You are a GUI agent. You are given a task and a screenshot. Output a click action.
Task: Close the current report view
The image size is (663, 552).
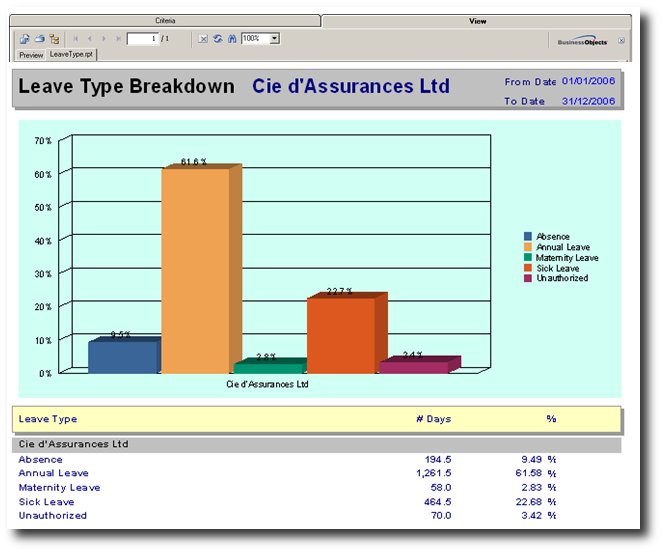click(621, 41)
